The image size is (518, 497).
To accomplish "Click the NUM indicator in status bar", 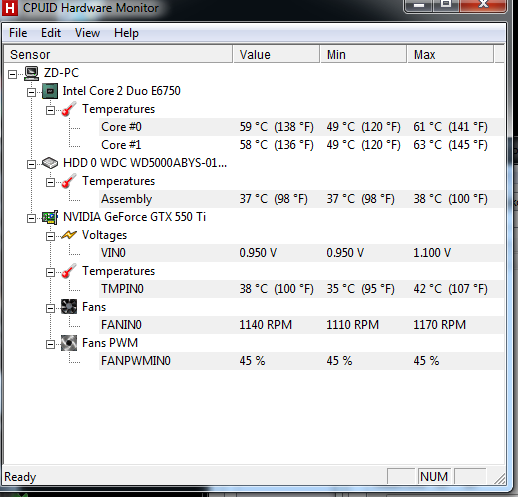I will pyautogui.click(x=434, y=477).
